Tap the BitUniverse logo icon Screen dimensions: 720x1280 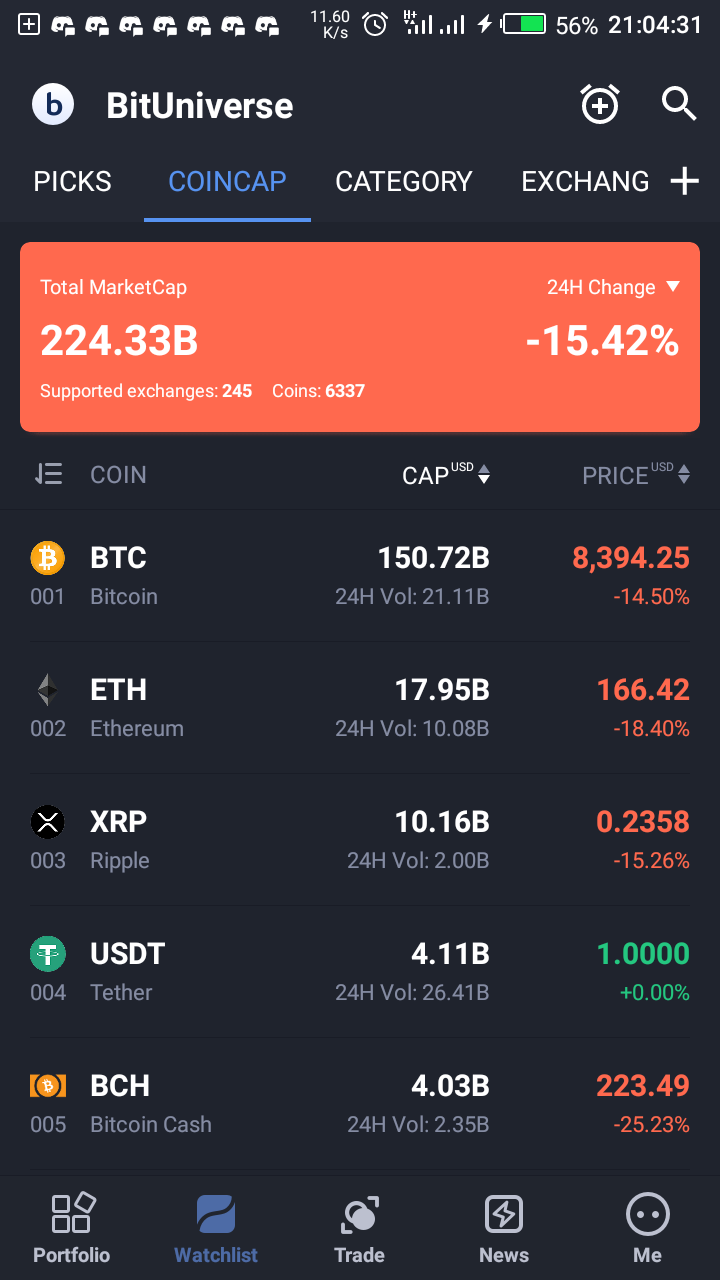point(53,105)
